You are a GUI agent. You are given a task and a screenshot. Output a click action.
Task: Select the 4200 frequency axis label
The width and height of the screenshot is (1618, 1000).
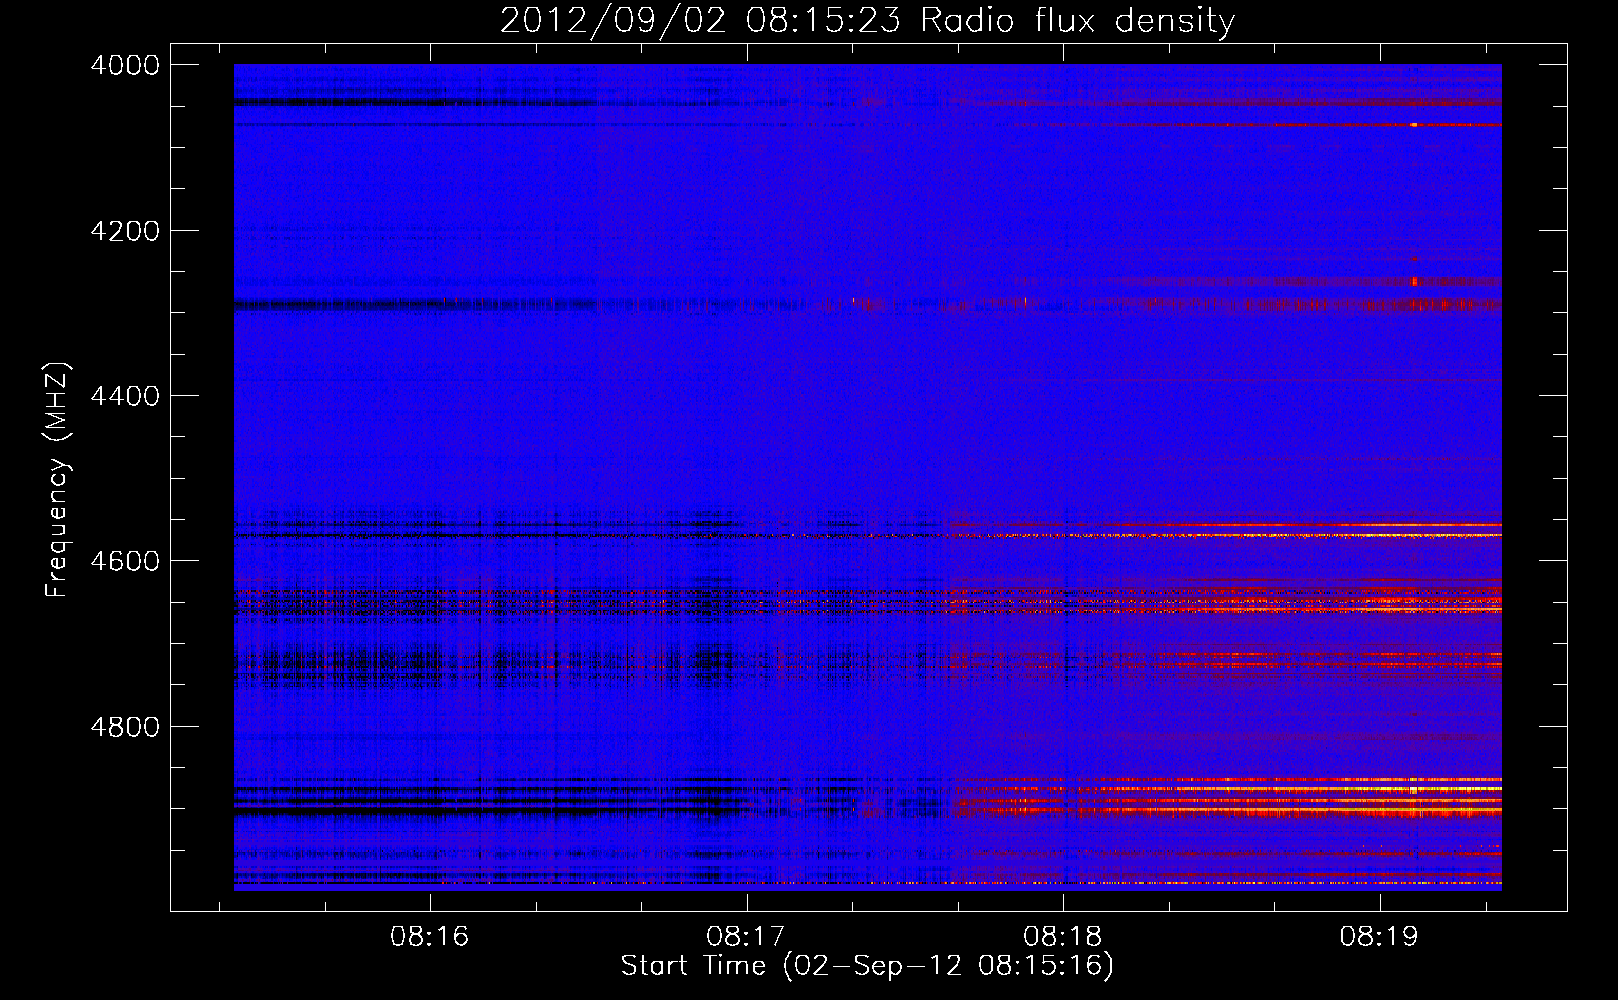[x=125, y=231]
